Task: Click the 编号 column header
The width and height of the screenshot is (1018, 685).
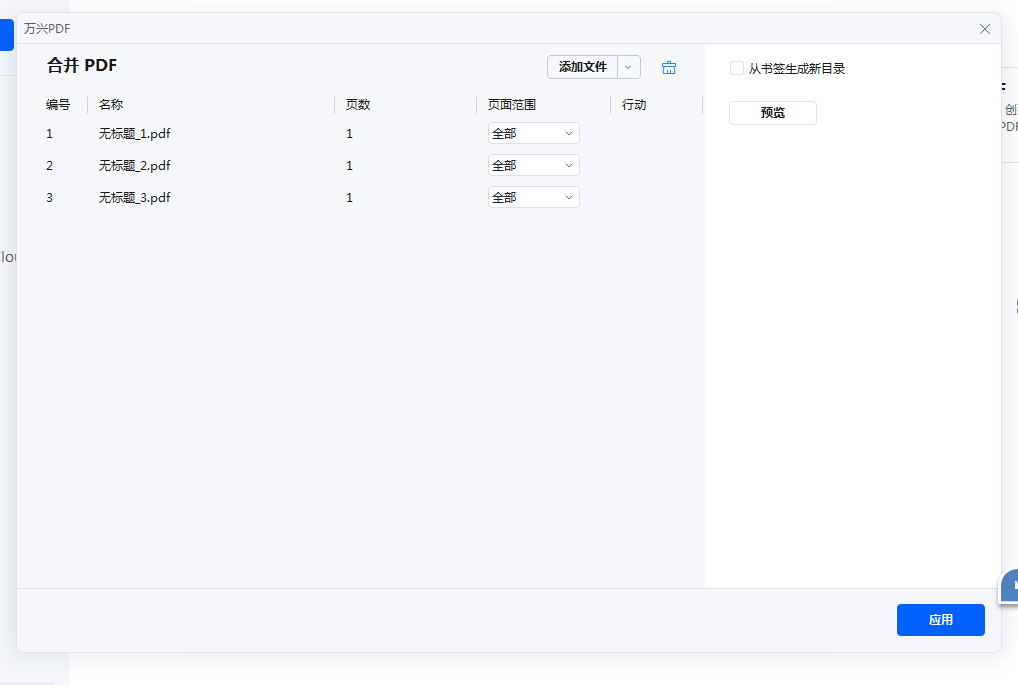Action: pyautogui.click(x=57, y=104)
